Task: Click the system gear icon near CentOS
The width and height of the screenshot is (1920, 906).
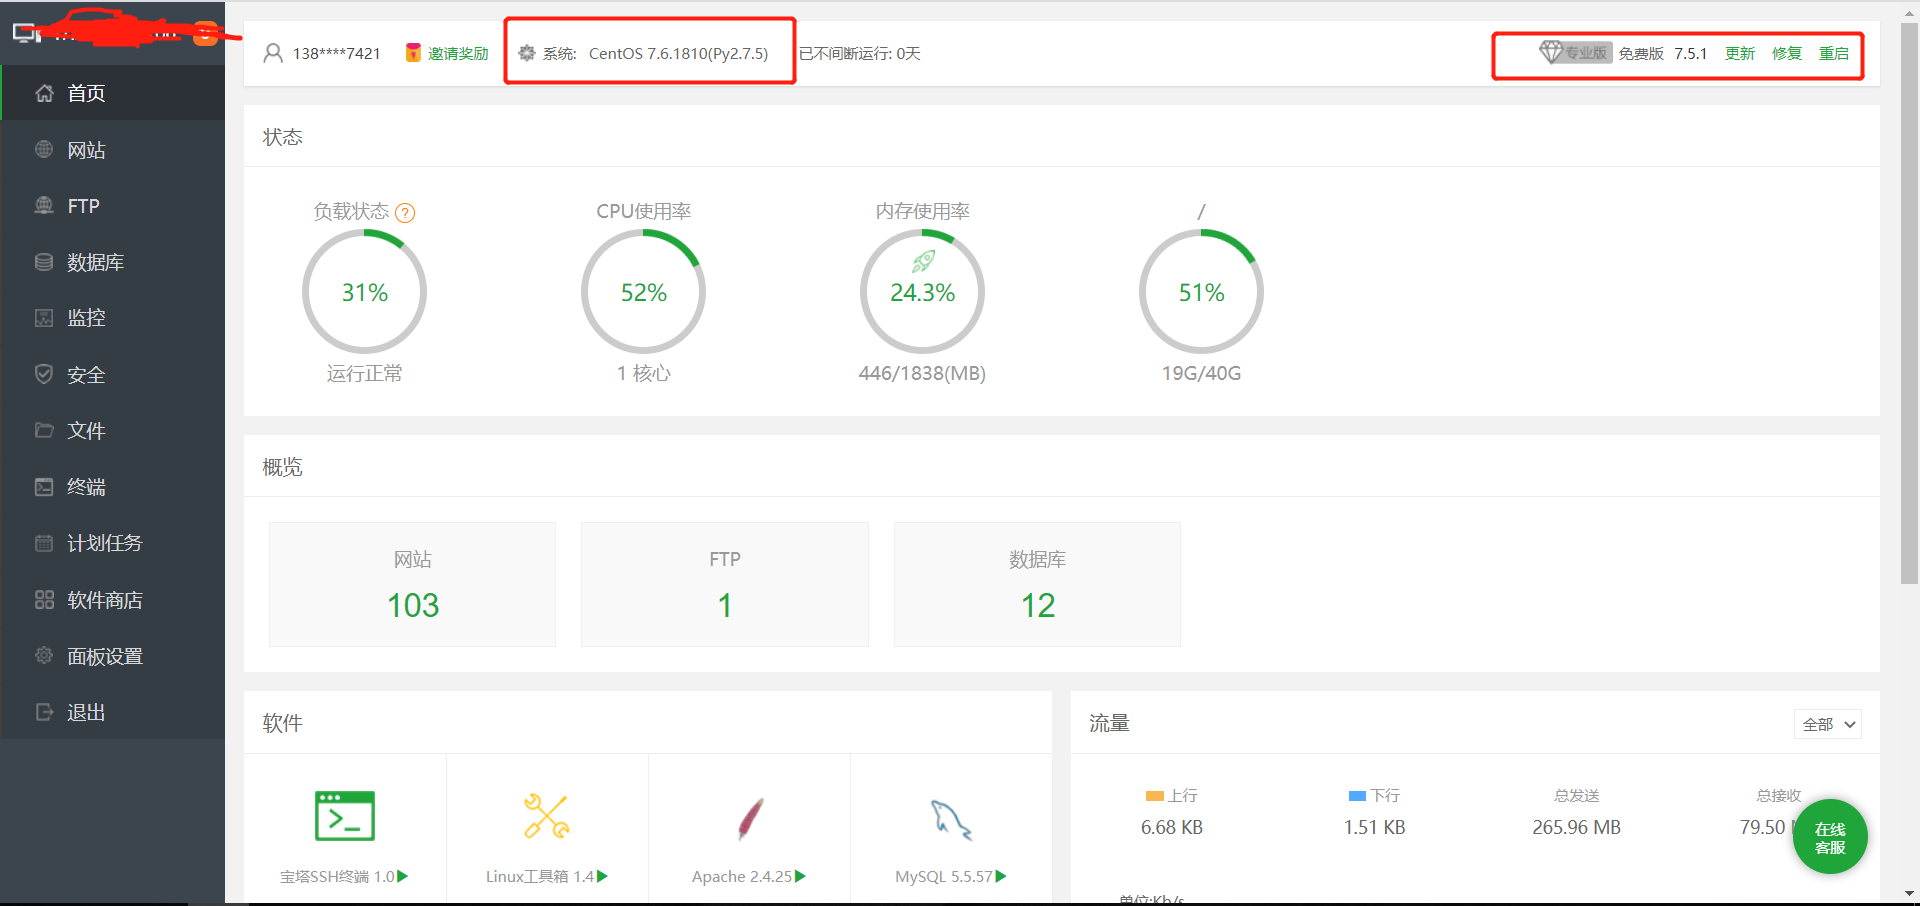Action: click(x=527, y=53)
